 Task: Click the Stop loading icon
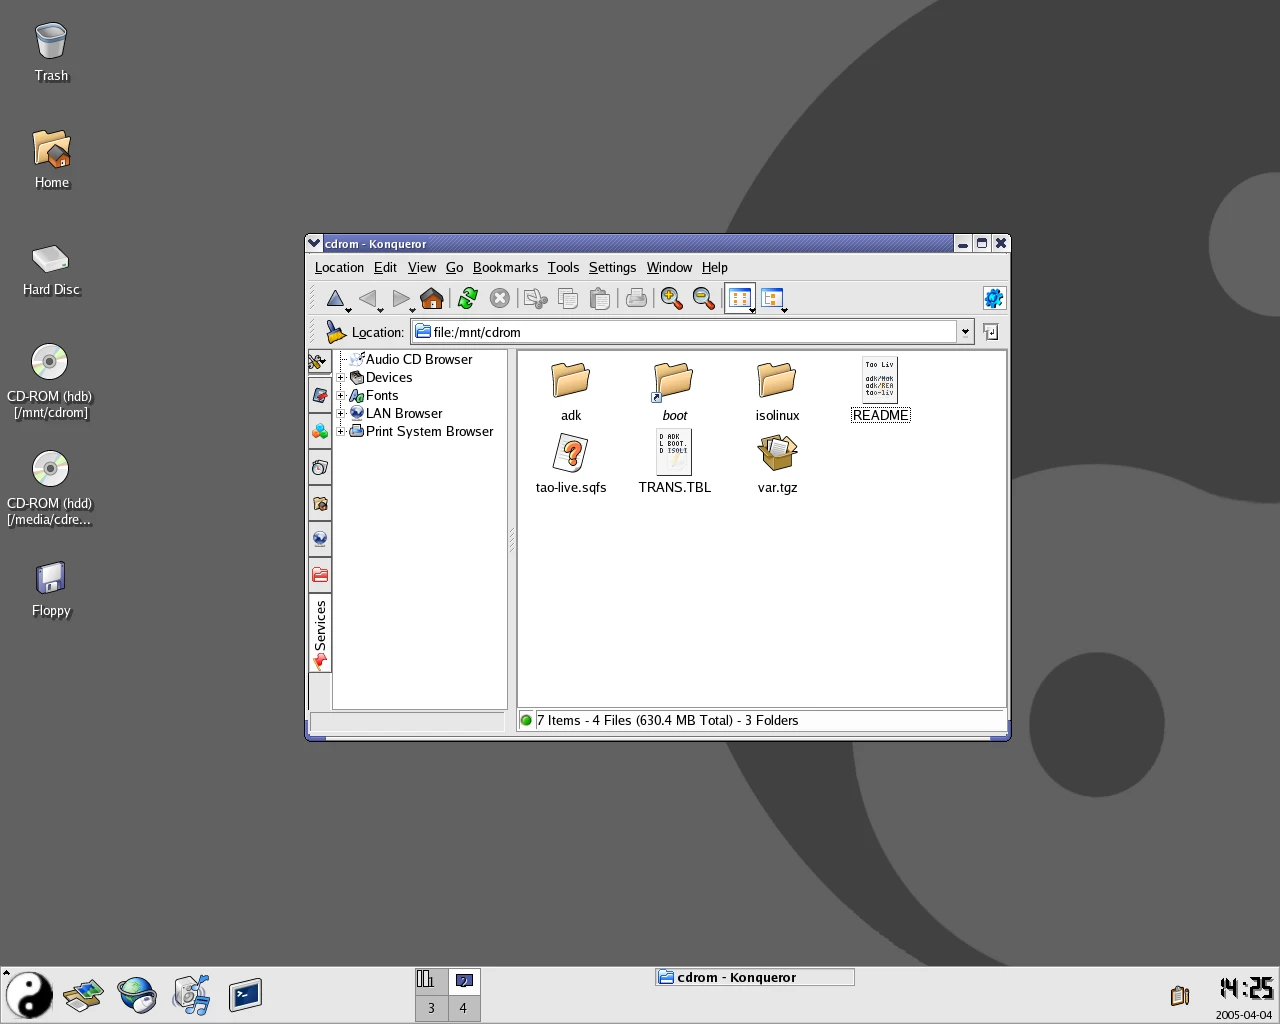(x=500, y=298)
